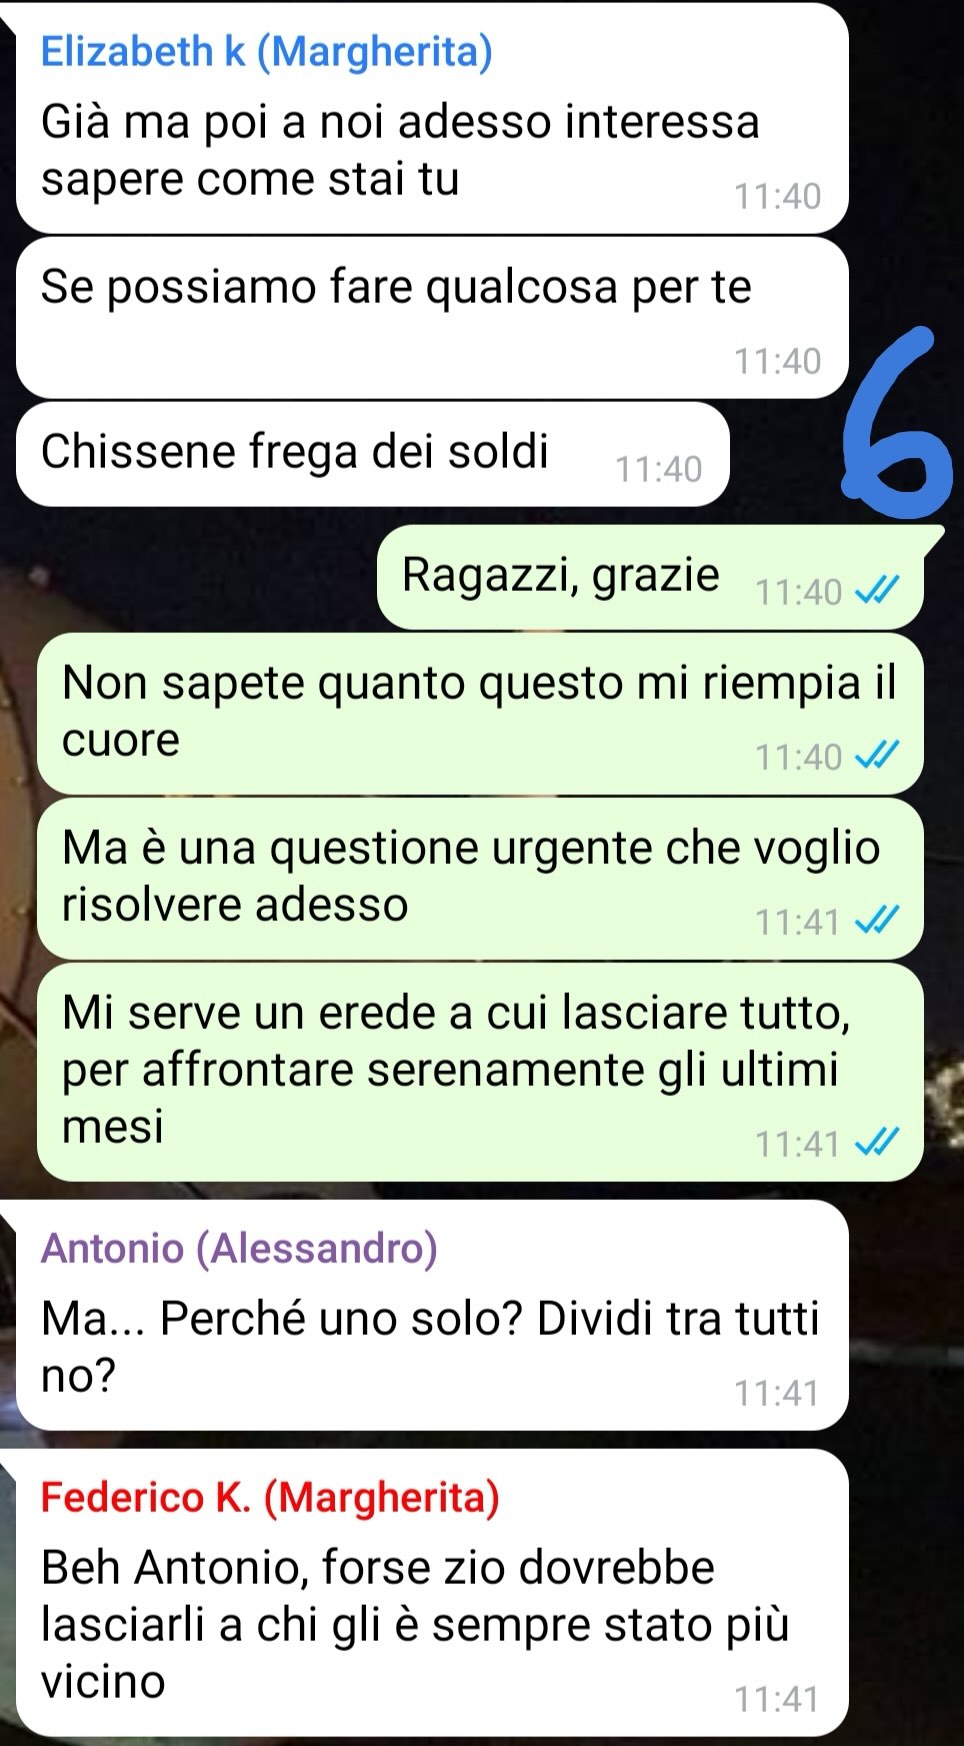Select message 'Se possiamo fare qualcosa per te'

(432, 317)
